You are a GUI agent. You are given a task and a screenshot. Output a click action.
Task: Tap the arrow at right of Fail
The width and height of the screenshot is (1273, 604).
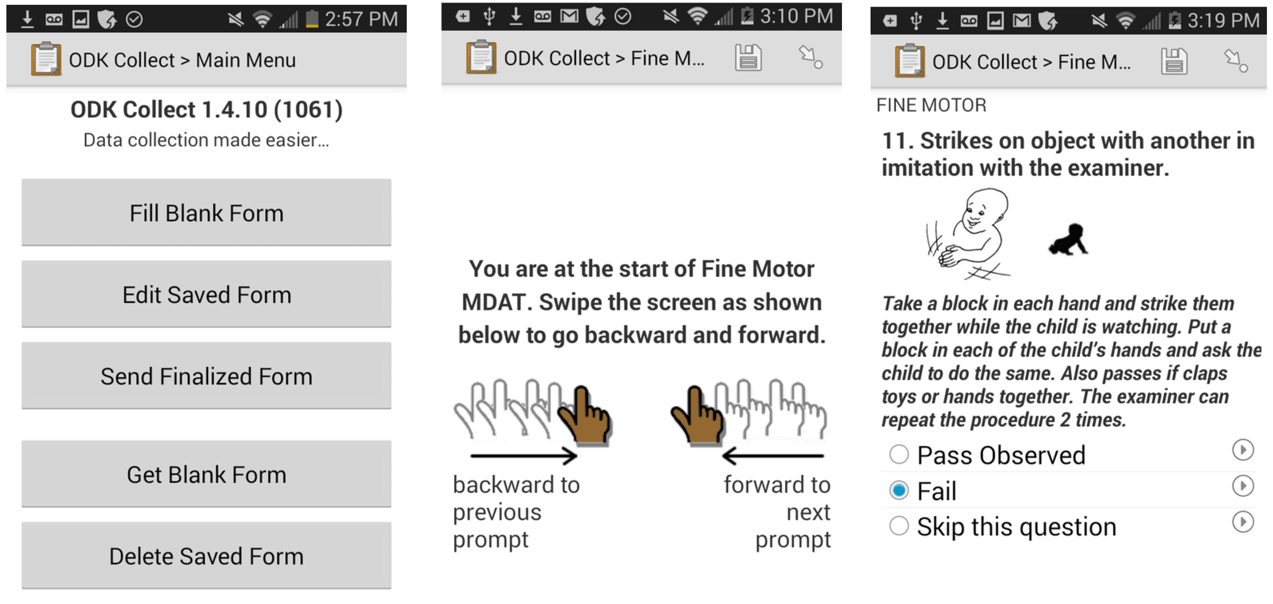1243,486
